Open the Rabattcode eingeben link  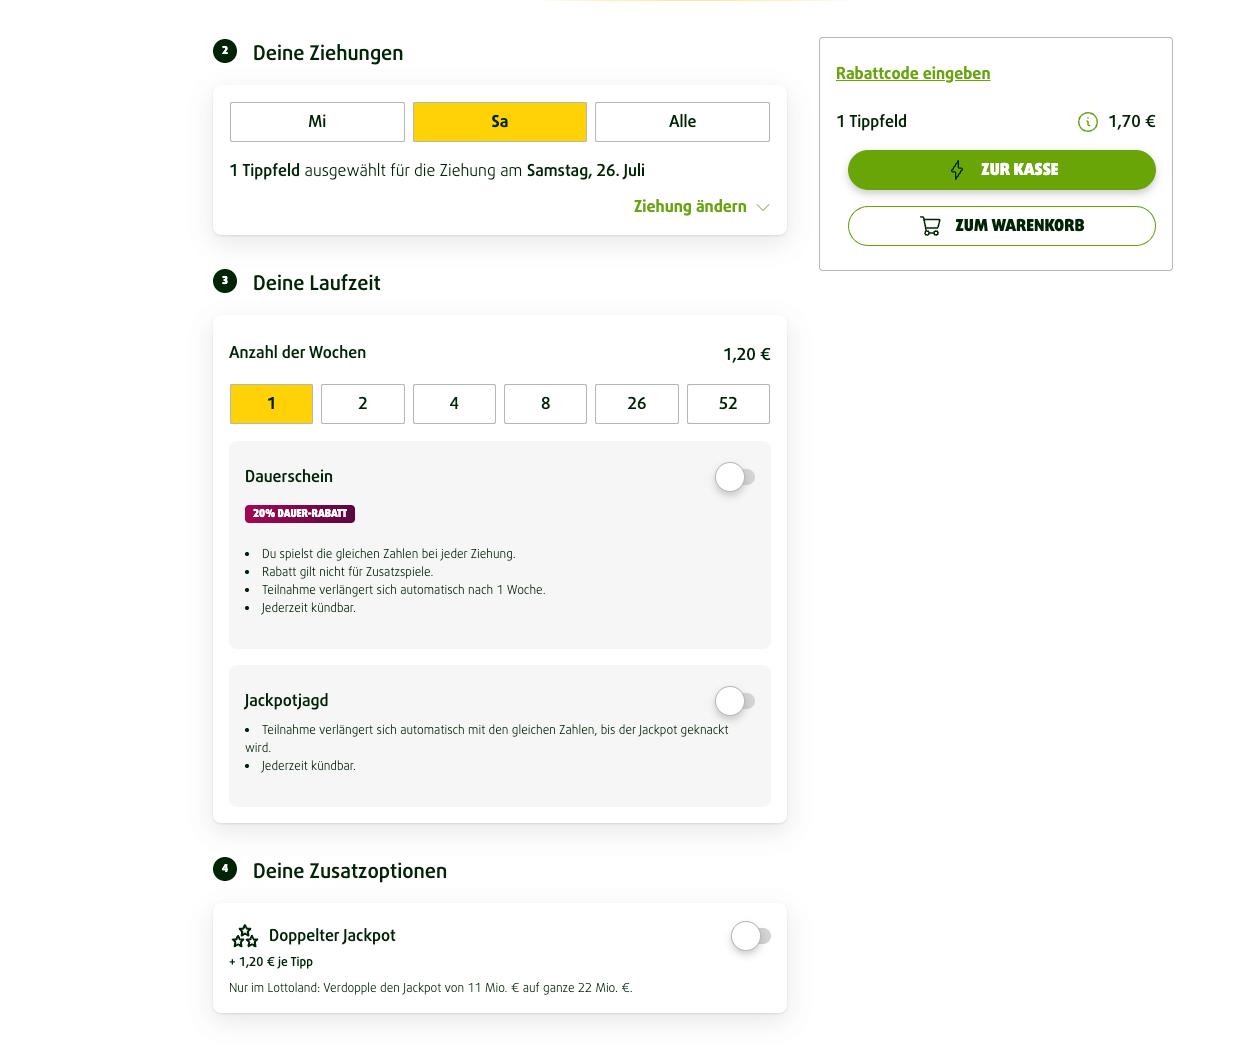pos(913,74)
